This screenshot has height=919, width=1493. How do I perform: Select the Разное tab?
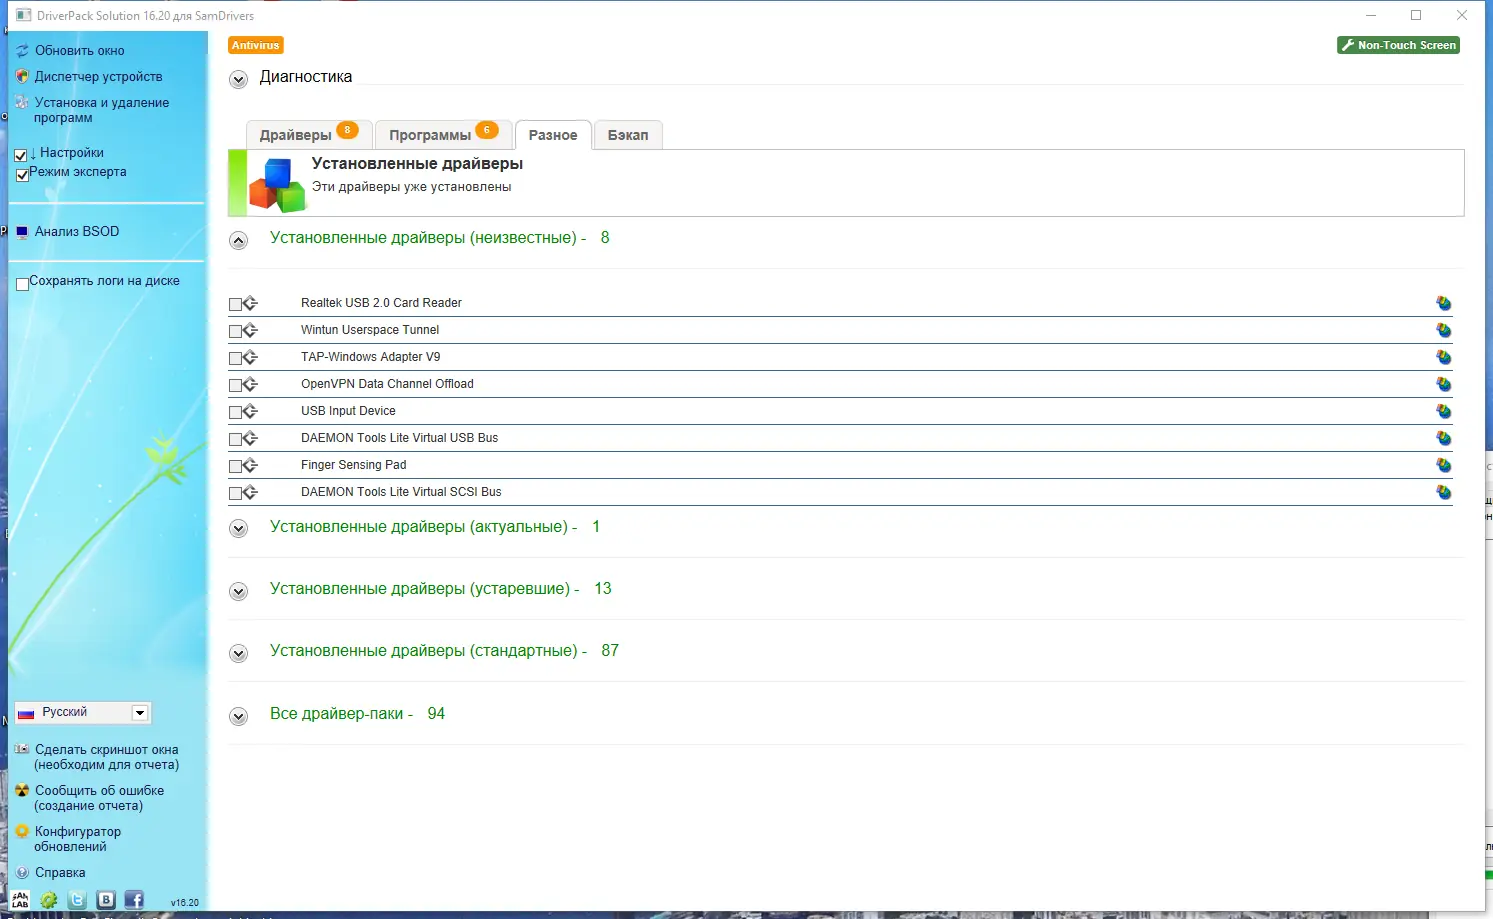pyautogui.click(x=553, y=134)
